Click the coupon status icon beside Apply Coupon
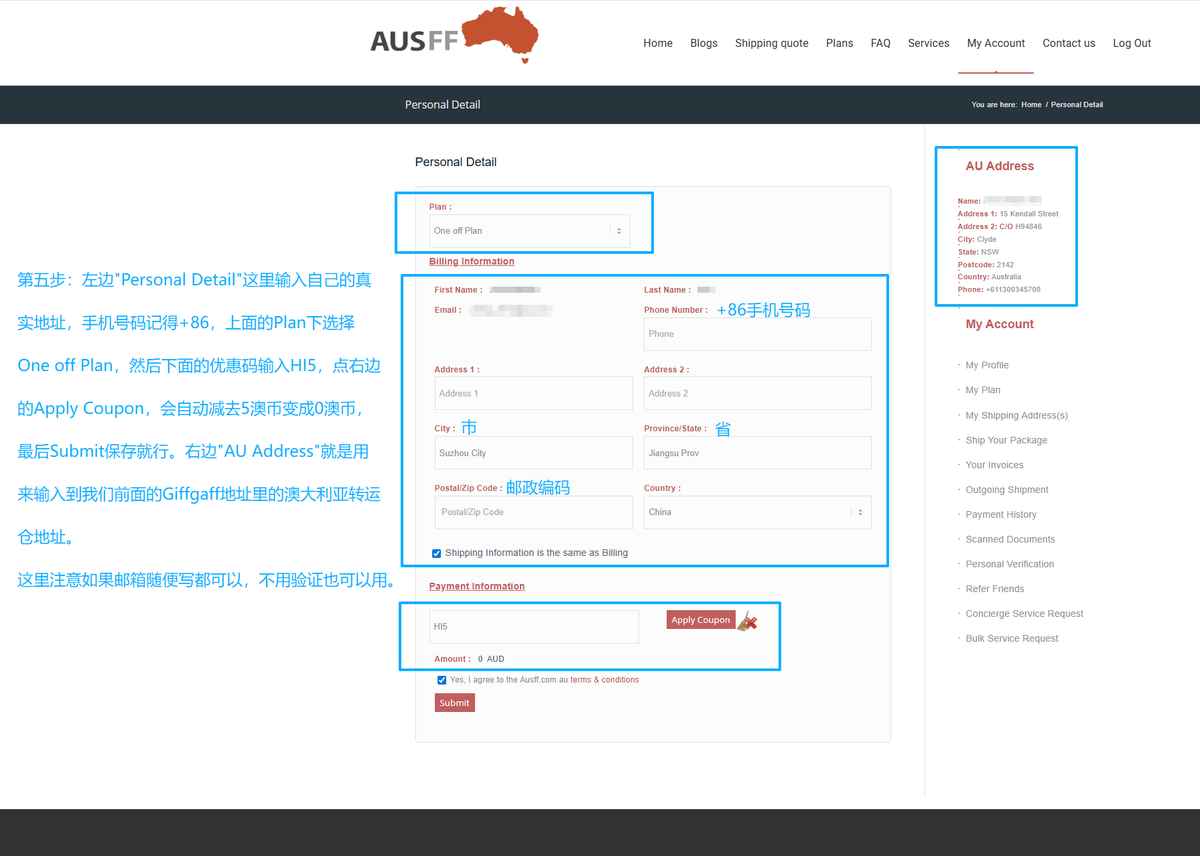This screenshot has width=1200, height=856. point(747,621)
